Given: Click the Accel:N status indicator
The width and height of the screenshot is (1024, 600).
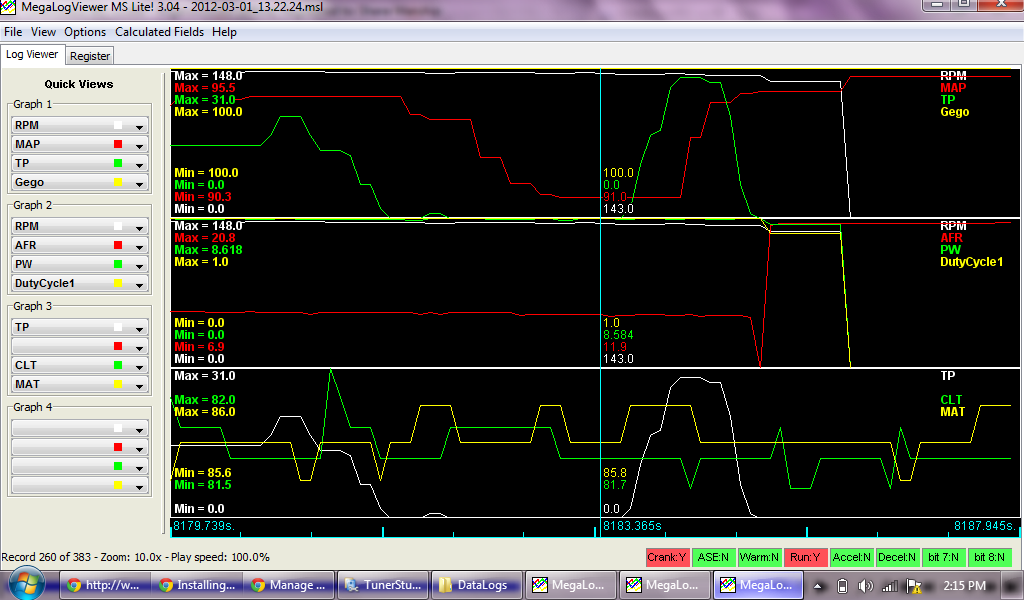Looking at the screenshot, I should [851, 557].
